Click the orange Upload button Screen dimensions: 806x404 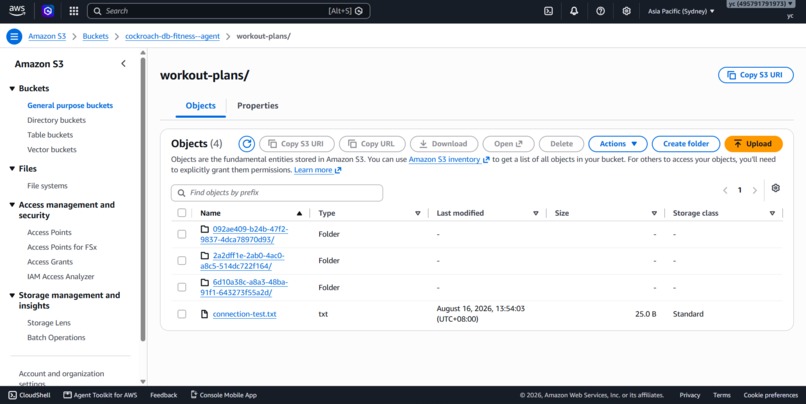(753, 144)
